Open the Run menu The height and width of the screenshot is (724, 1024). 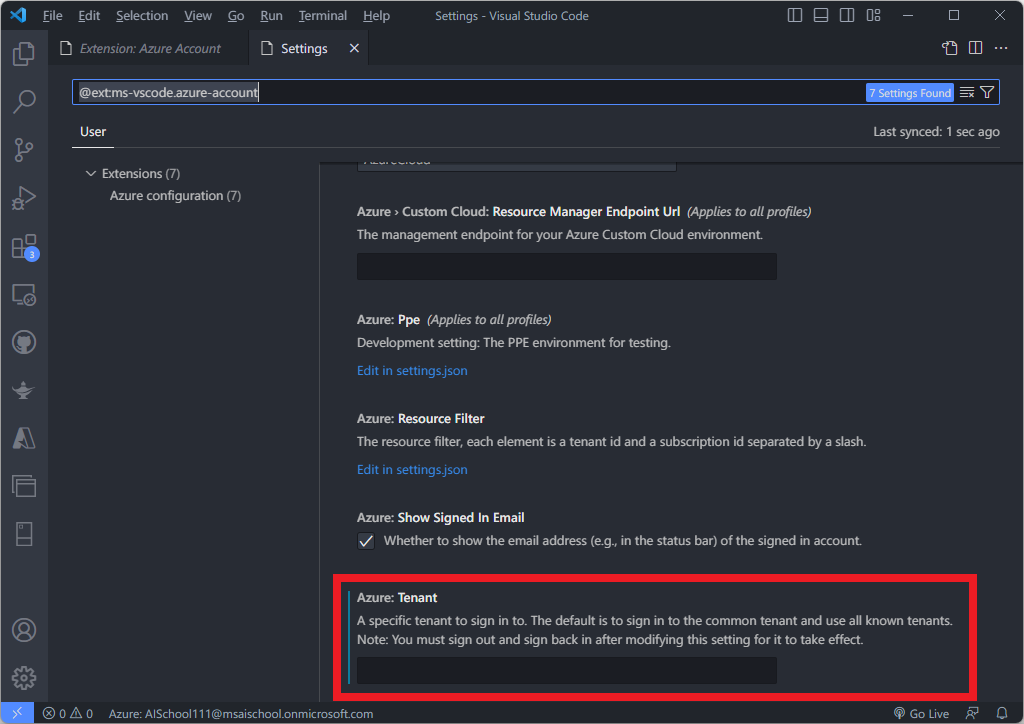pyautogui.click(x=271, y=16)
